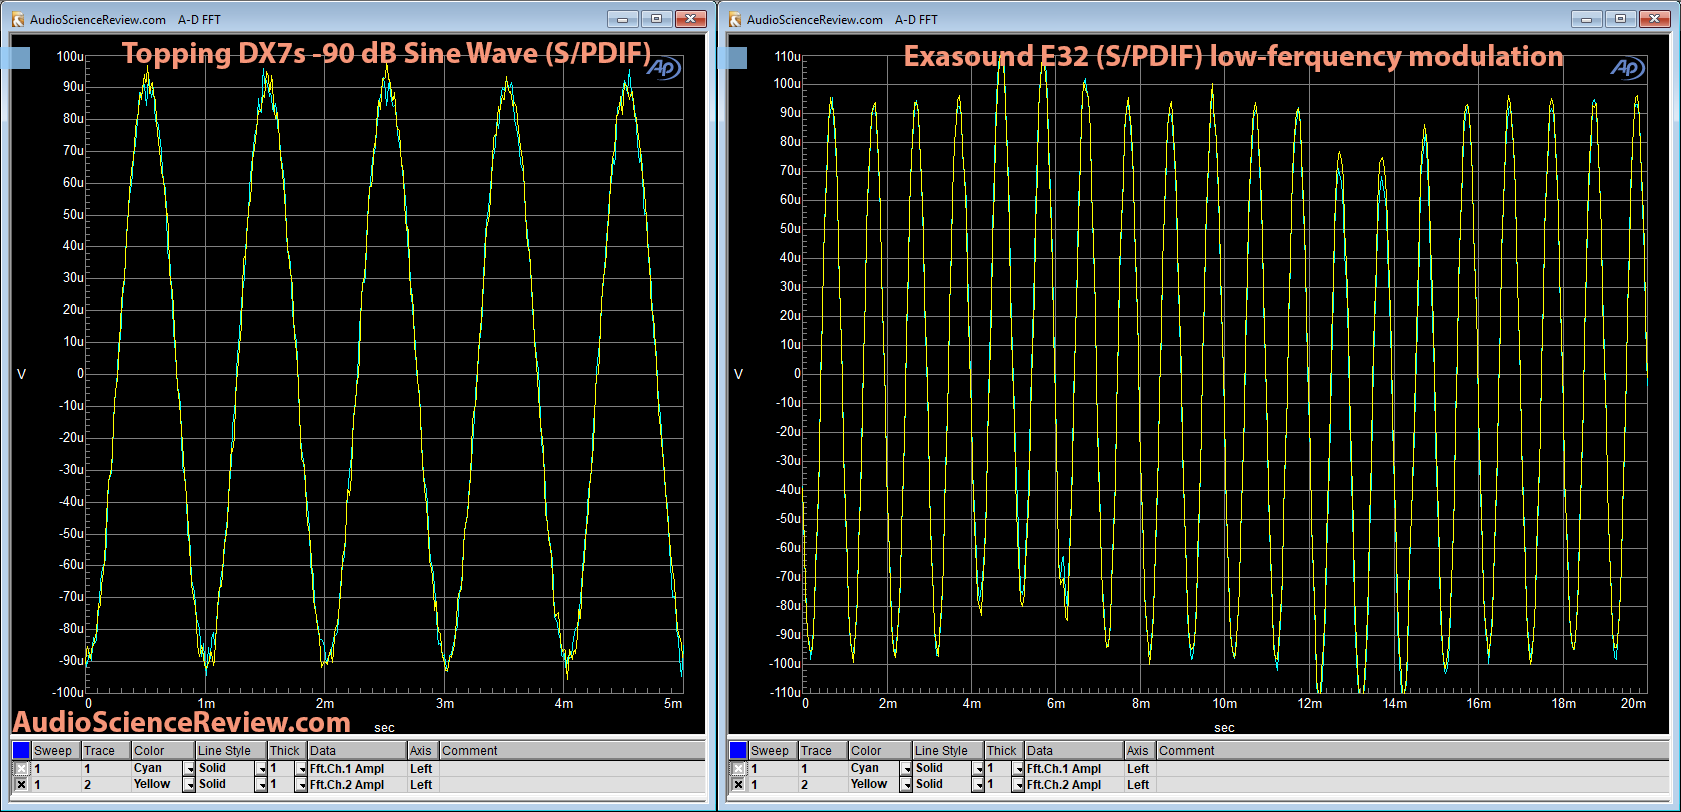1681x812 pixels.
Task: Select the Fft.Ch.2 Ampl cell in the Exasound window
Action: [x=1074, y=785]
